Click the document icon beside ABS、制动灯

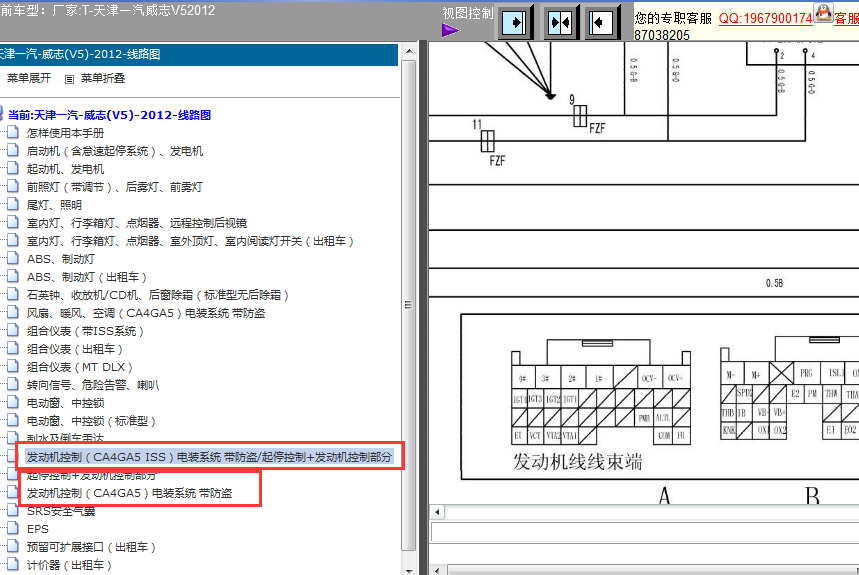point(13,258)
